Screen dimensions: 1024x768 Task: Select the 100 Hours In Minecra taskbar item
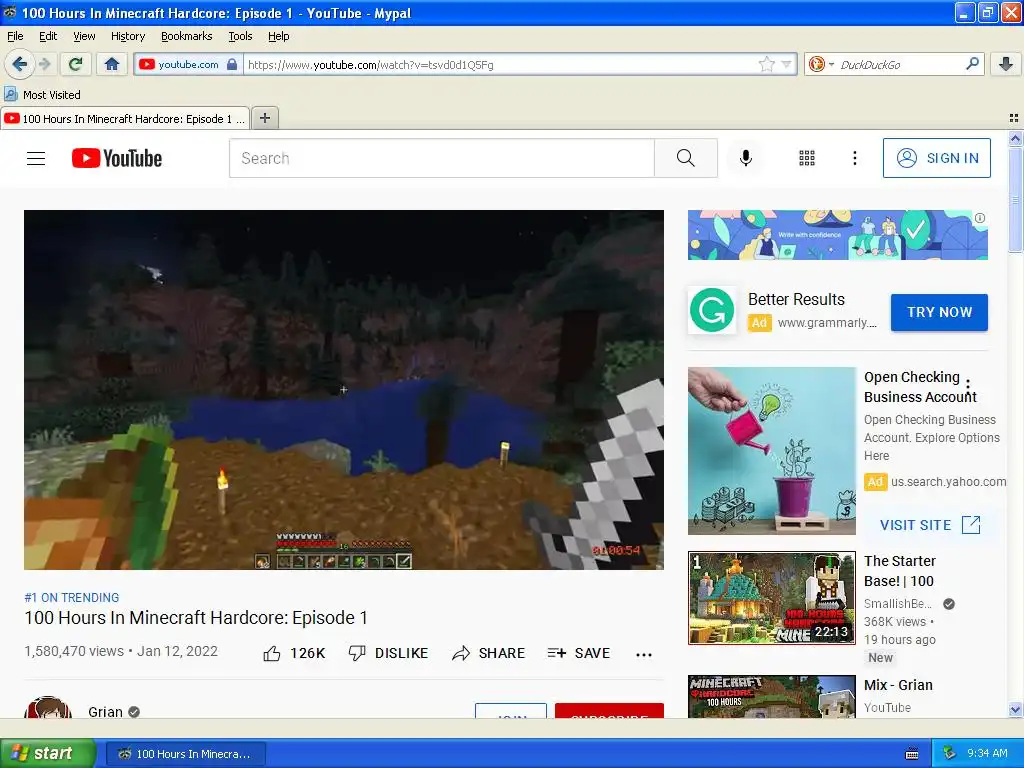(185, 754)
